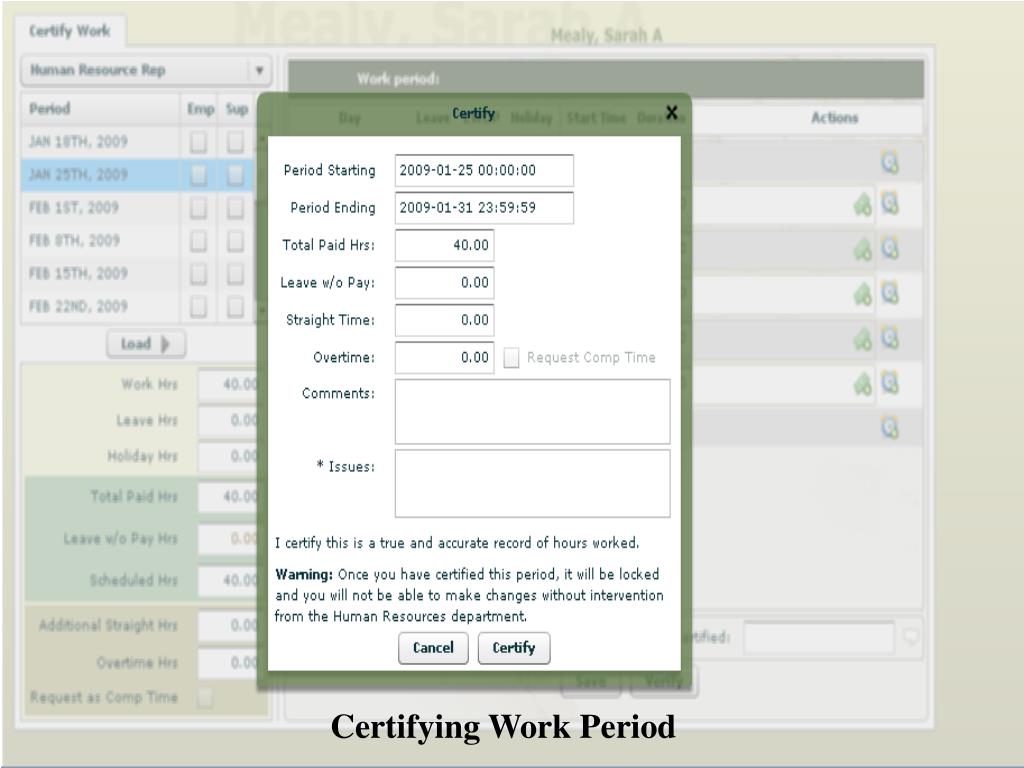Screen dimensions: 1024x768
Task: Click into the Issues text box
Action: (532, 483)
